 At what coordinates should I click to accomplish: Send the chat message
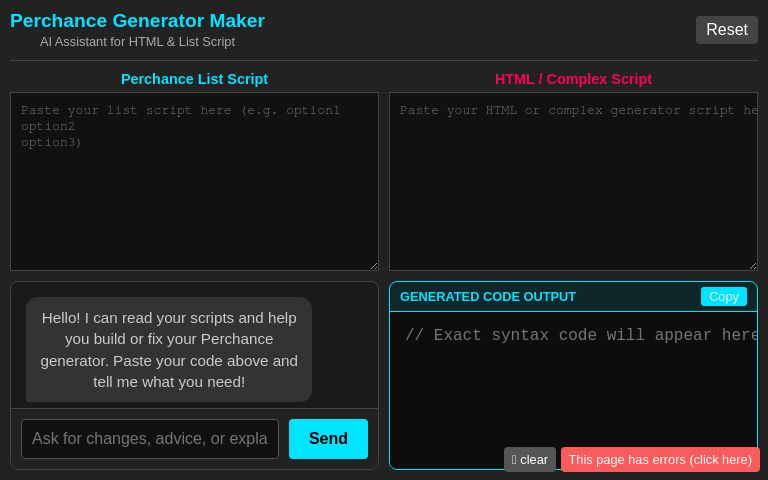pos(328,438)
